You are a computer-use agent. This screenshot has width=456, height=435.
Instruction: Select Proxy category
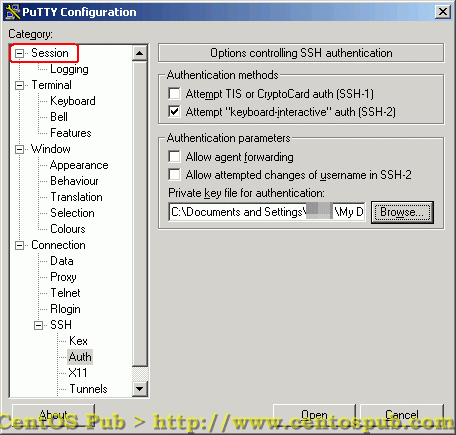pos(63,277)
